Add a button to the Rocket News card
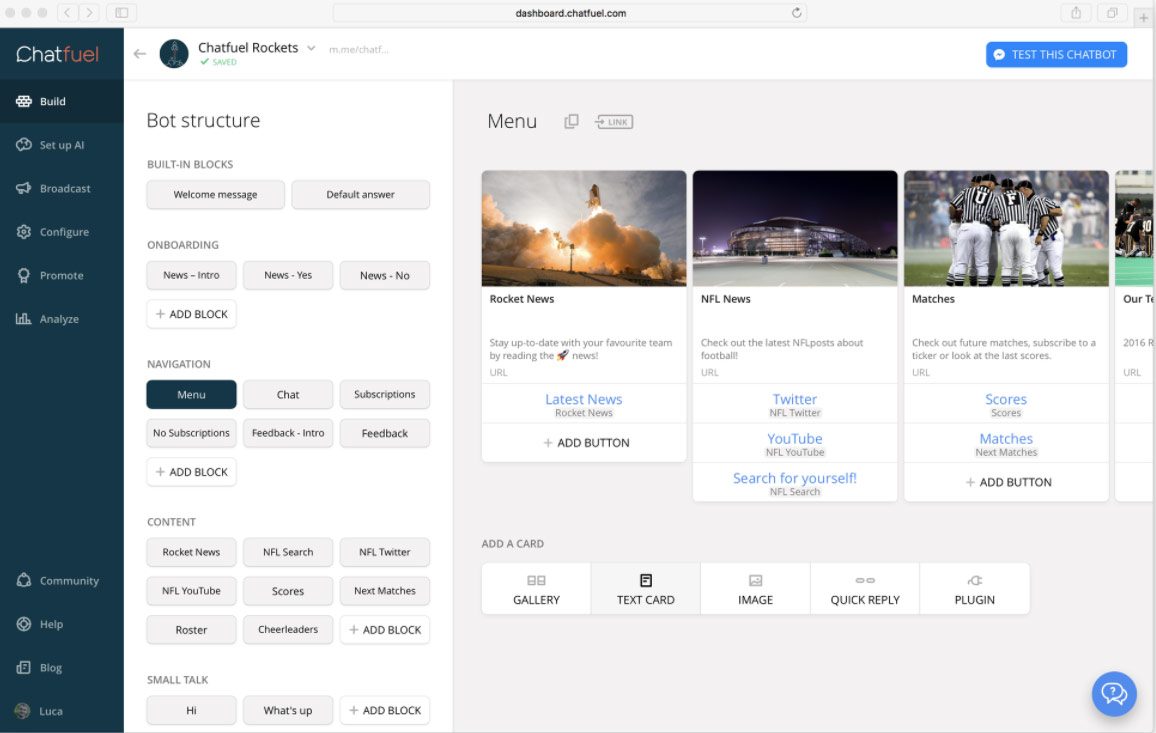 pyautogui.click(x=584, y=442)
